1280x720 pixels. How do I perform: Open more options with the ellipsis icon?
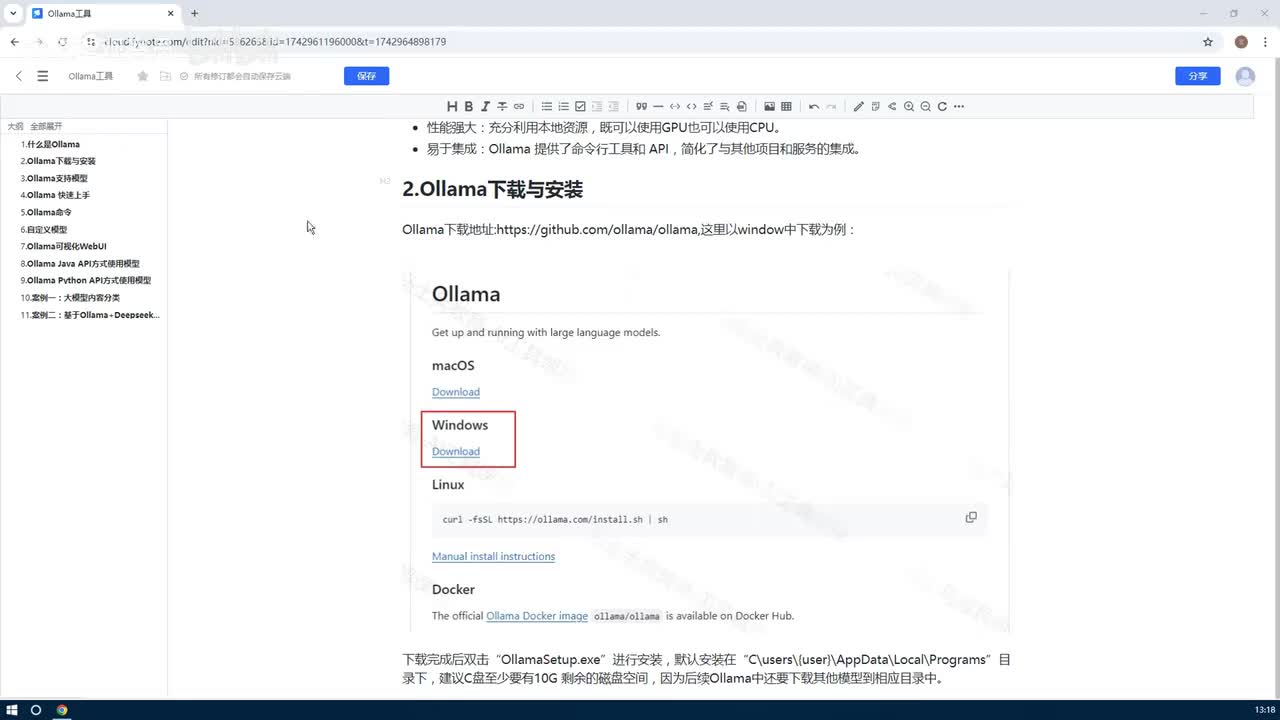pos(959,106)
